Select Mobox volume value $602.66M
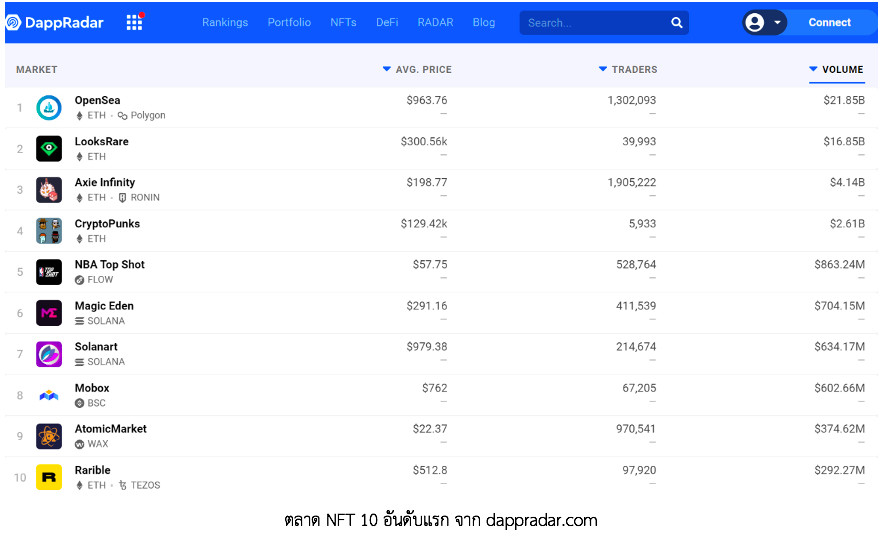Image resolution: width=878 pixels, height=536 pixels. click(x=839, y=388)
